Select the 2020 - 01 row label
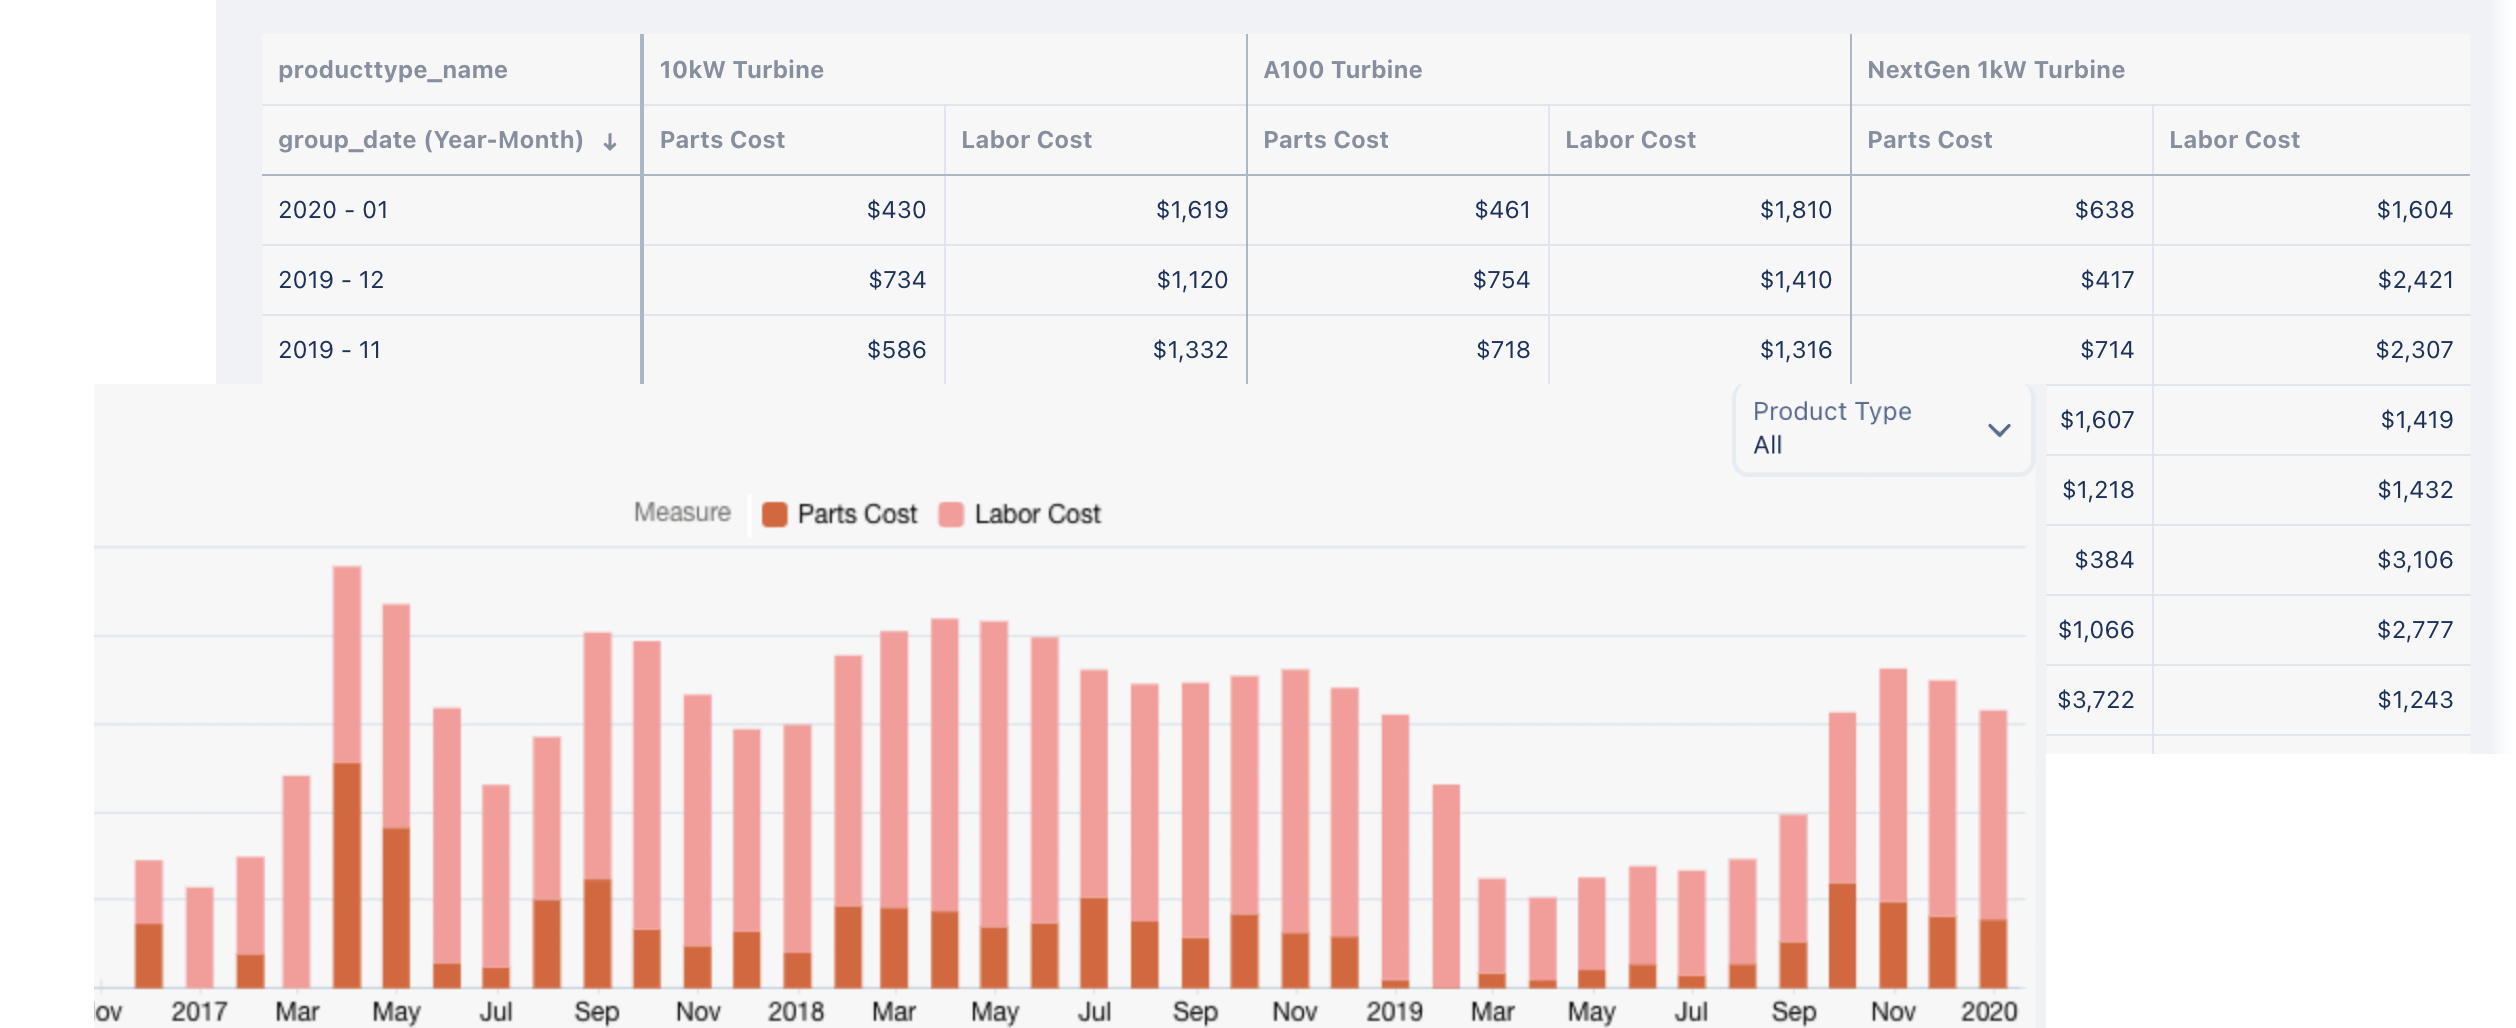 [x=333, y=210]
